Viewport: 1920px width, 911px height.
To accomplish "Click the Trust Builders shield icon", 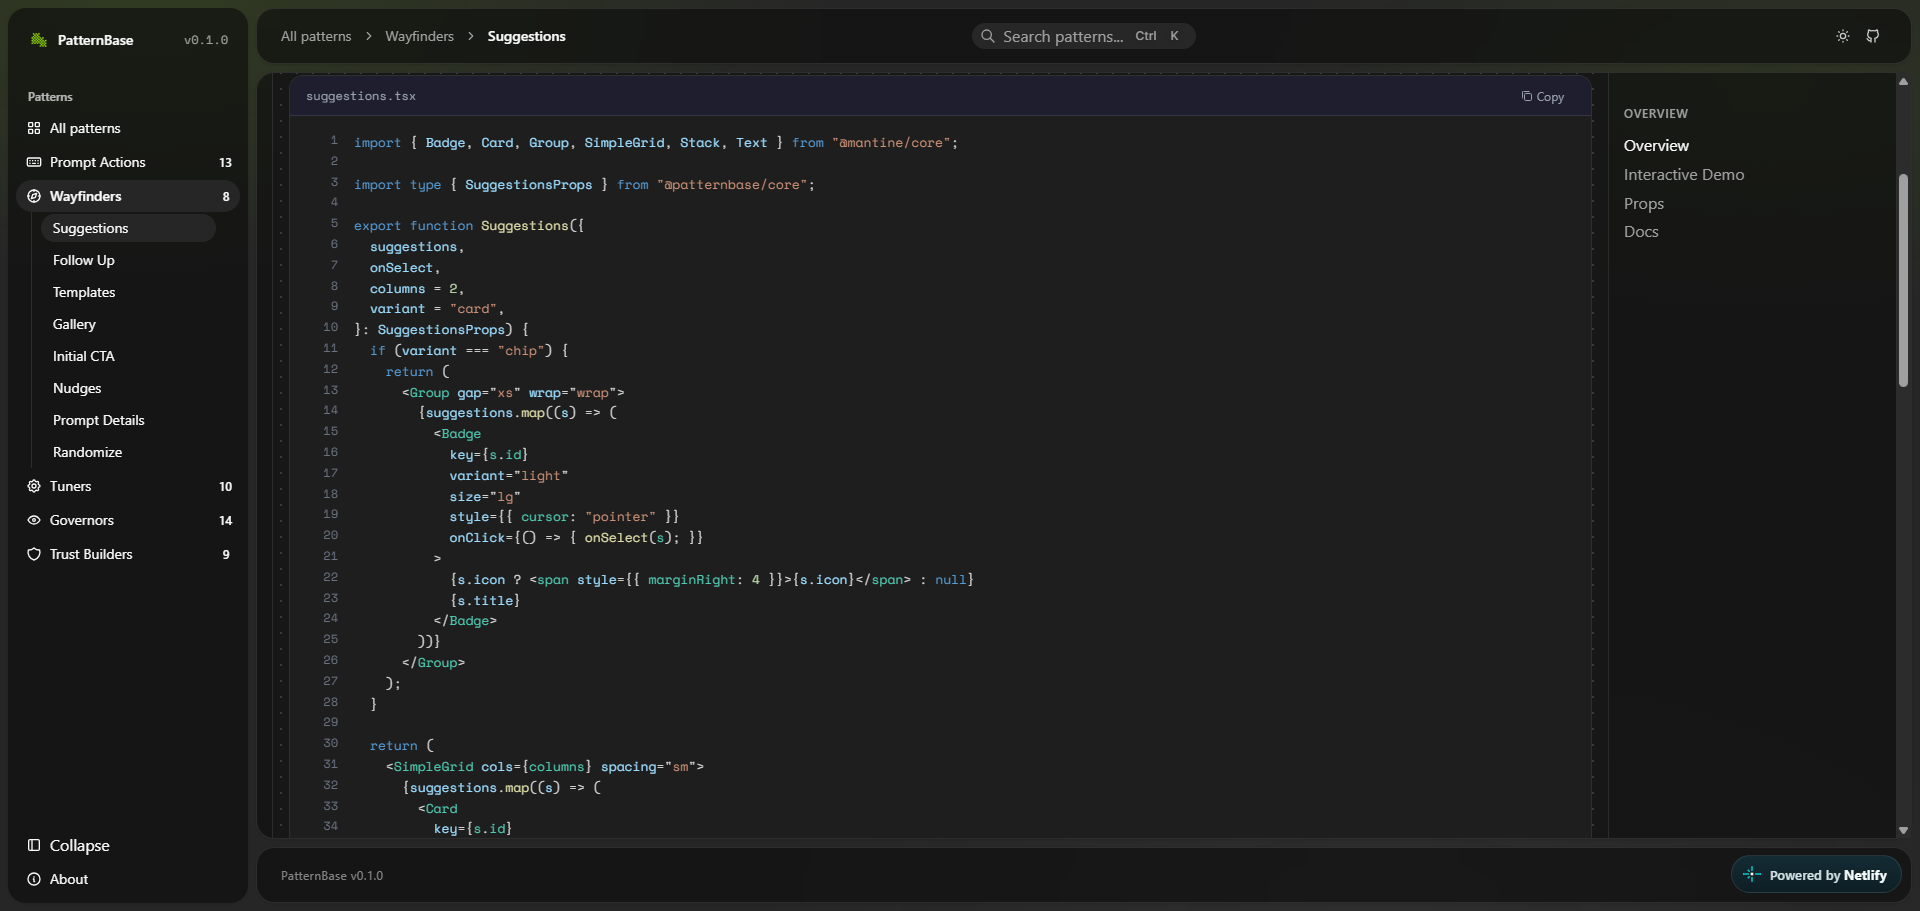I will (34, 554).
